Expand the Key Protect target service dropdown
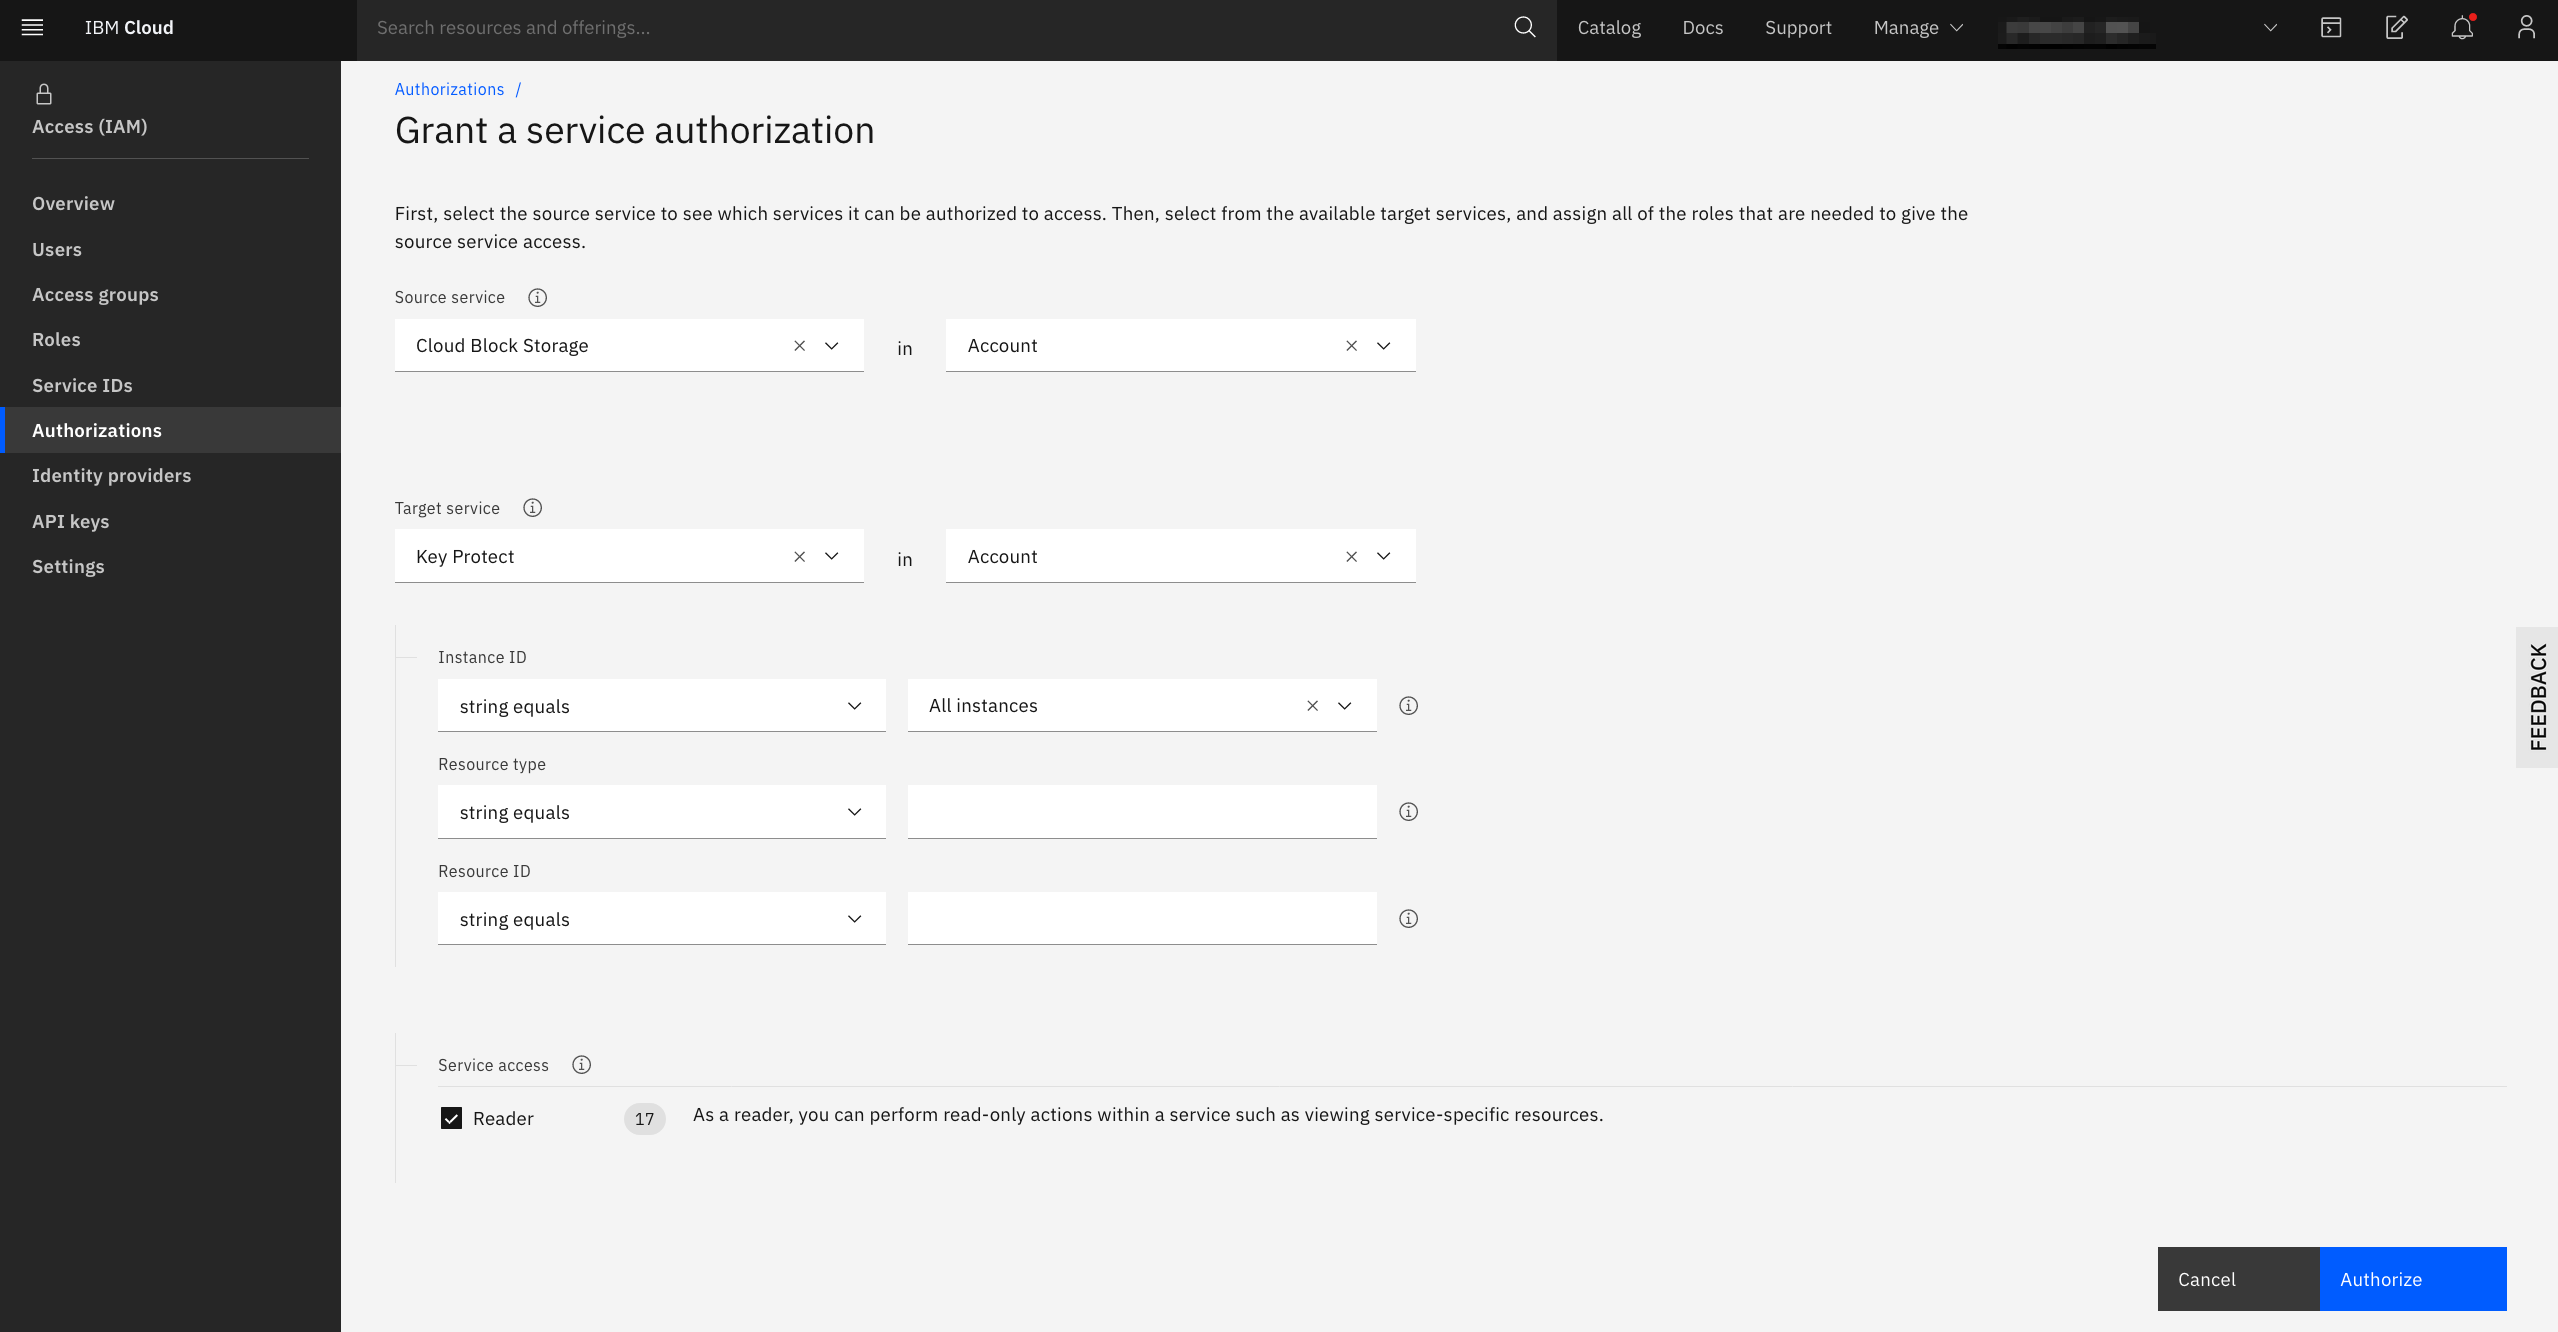Screen dimensions: 2558x1332 pyautogui.click(x=831, y=557)
